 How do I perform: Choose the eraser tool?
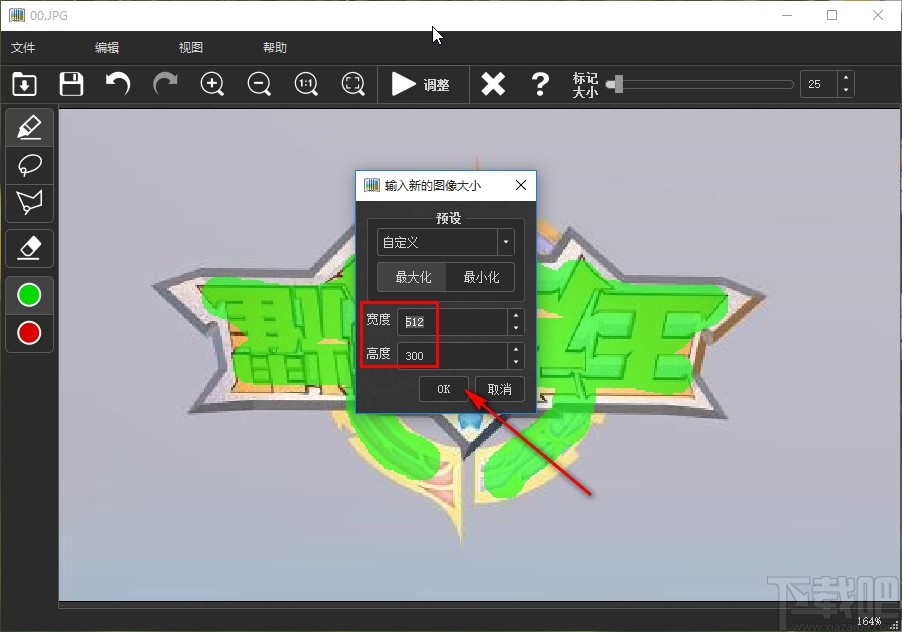(29, 246)
